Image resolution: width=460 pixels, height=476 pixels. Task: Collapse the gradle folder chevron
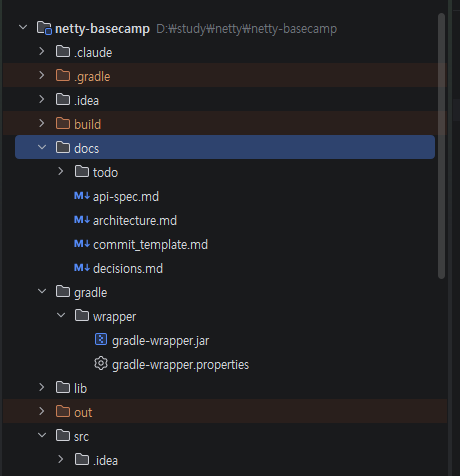coord(42,291)
